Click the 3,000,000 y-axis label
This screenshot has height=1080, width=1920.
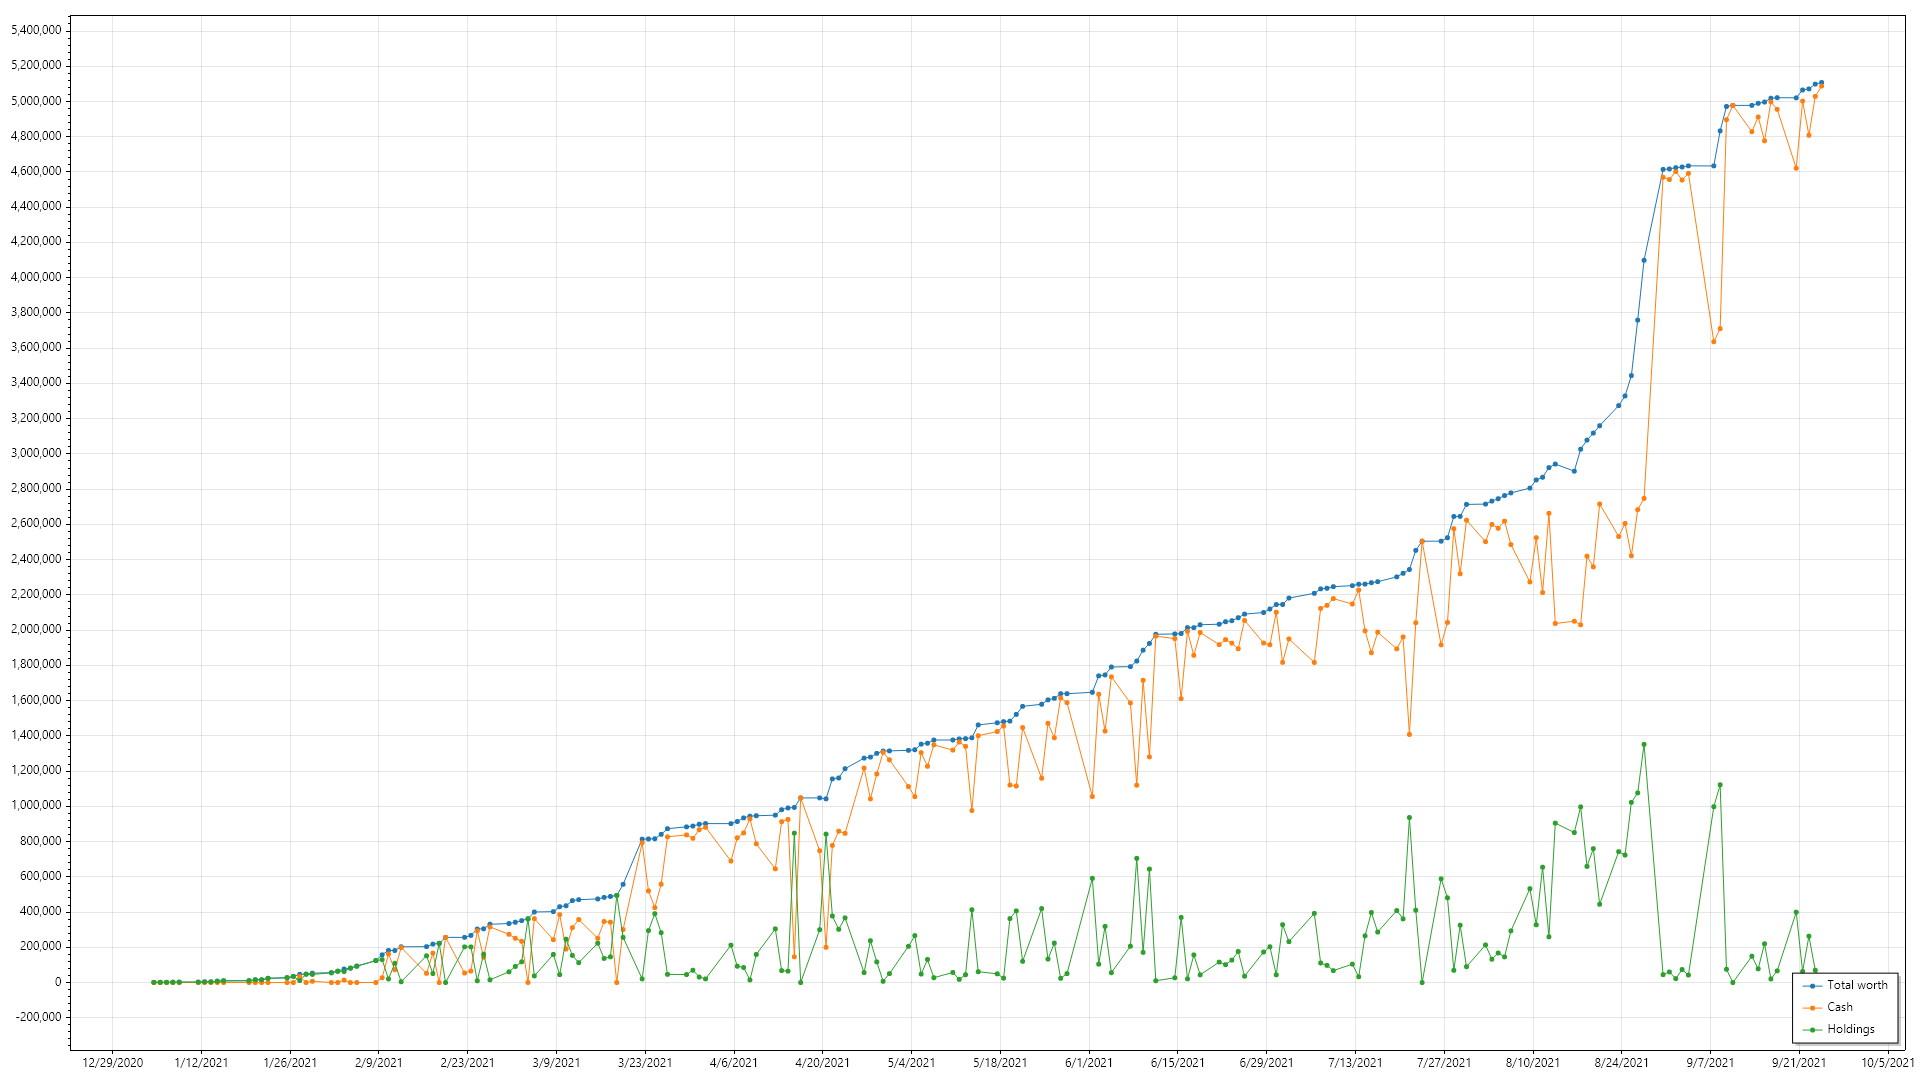pyautogui.click(x=36, y=453)
